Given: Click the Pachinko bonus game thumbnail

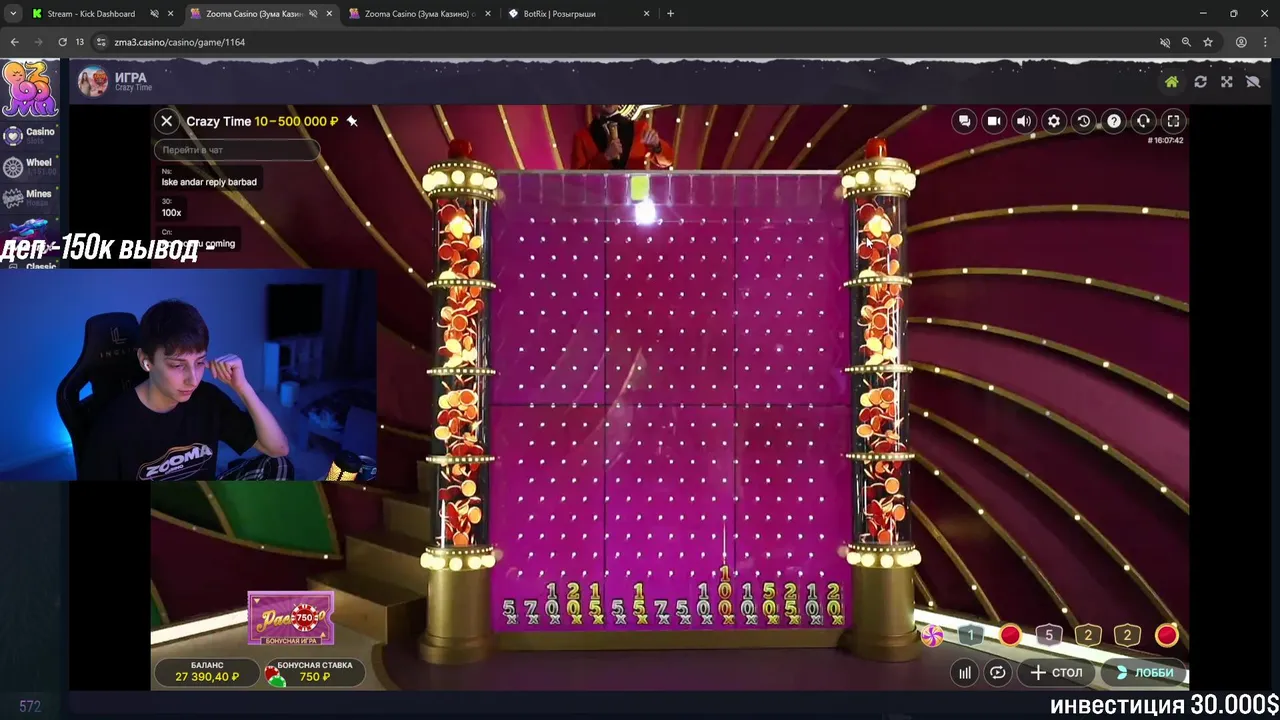Looking at the screenshot, I should coord(291,619).
